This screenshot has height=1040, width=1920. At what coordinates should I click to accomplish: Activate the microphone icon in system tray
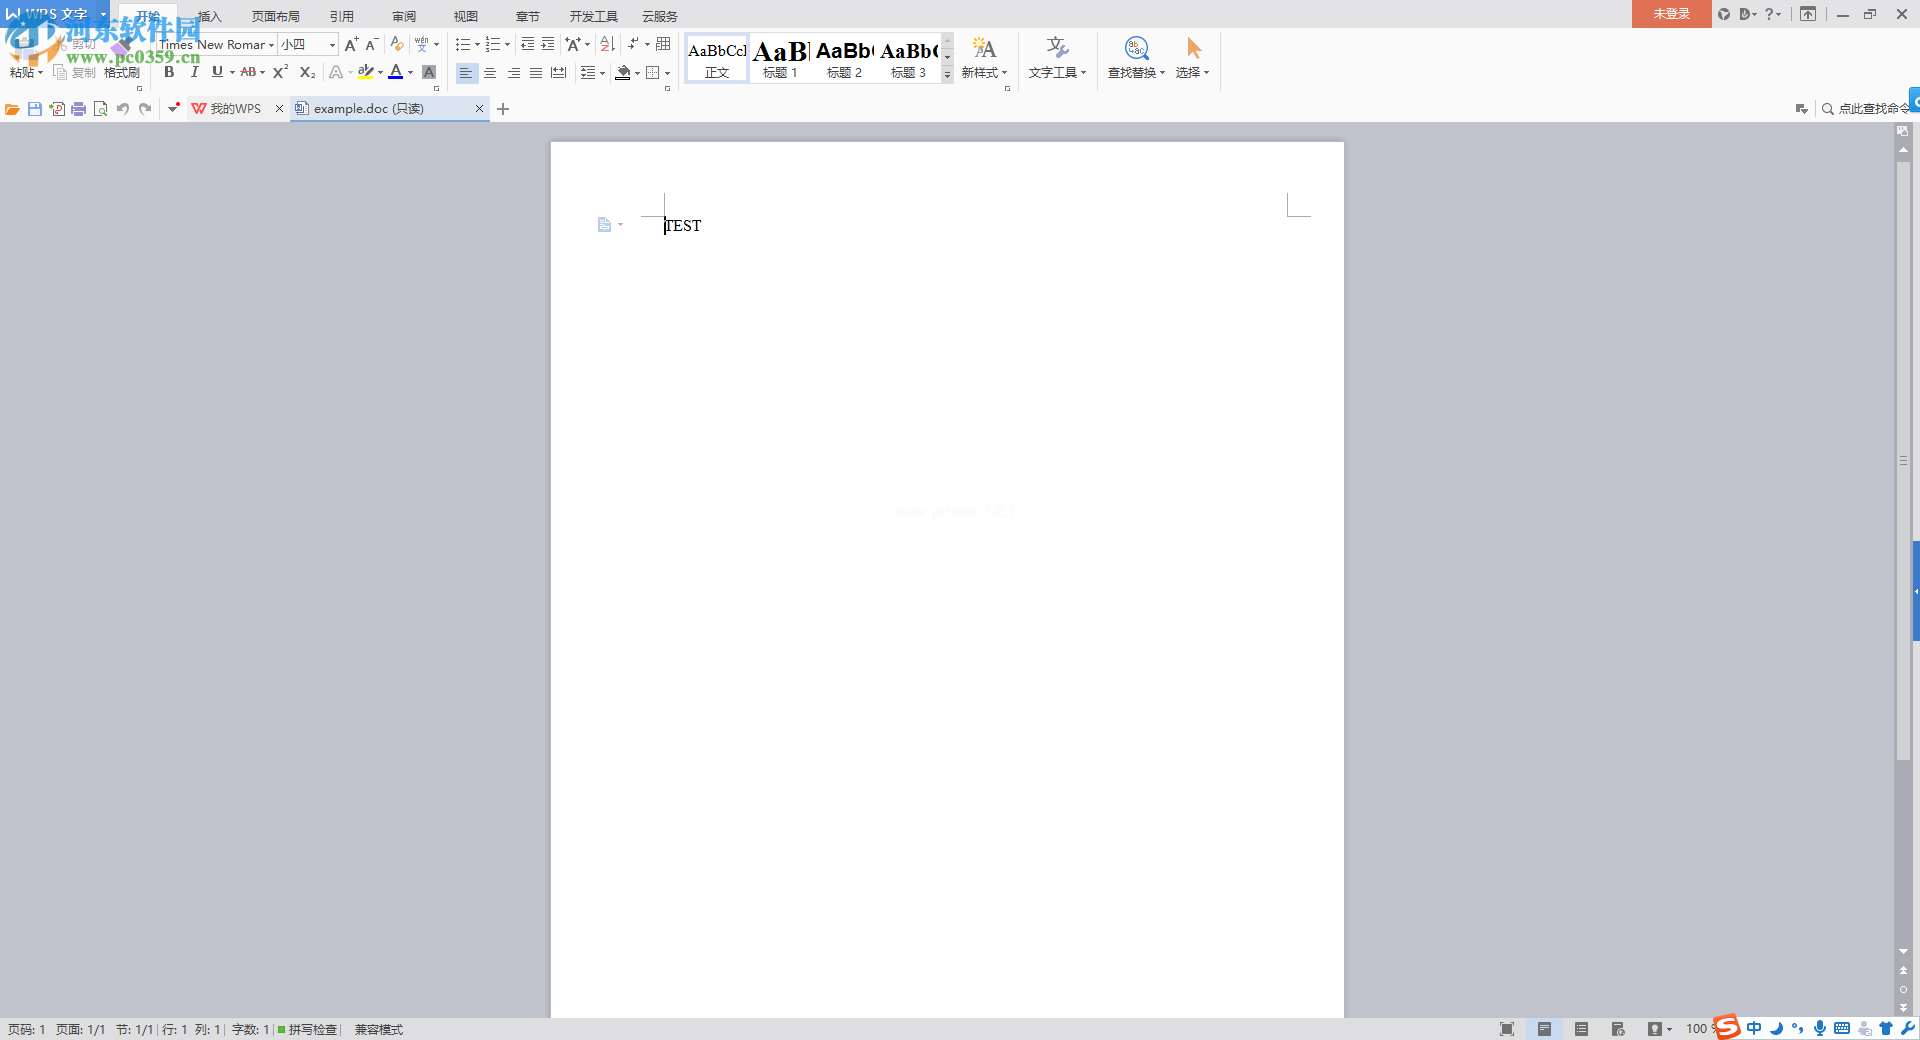[1819, 1029]
